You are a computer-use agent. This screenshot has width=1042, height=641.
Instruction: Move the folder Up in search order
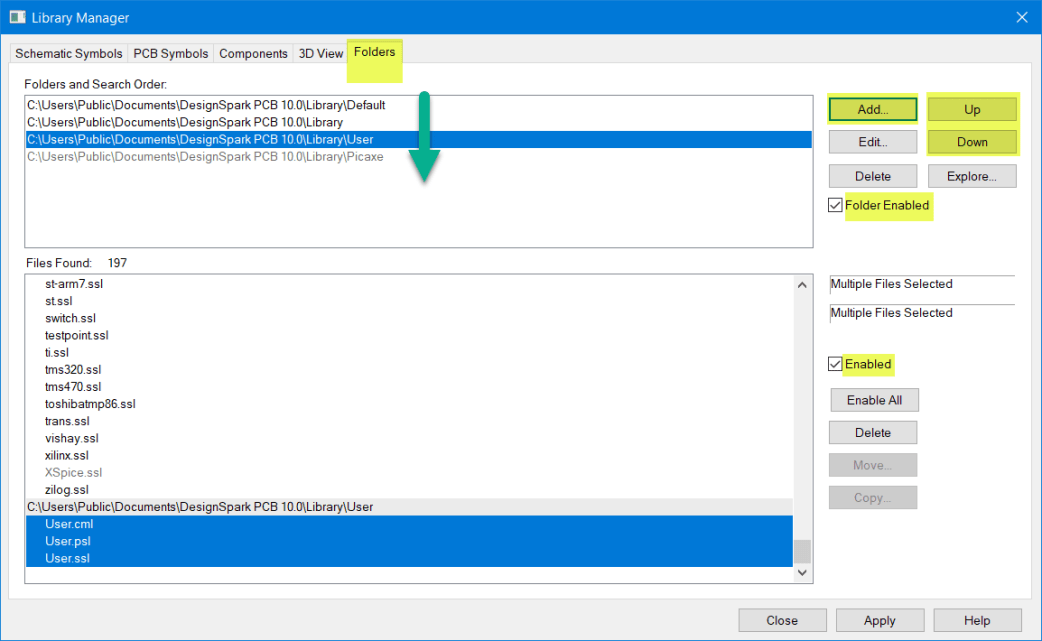click(972, 110)
